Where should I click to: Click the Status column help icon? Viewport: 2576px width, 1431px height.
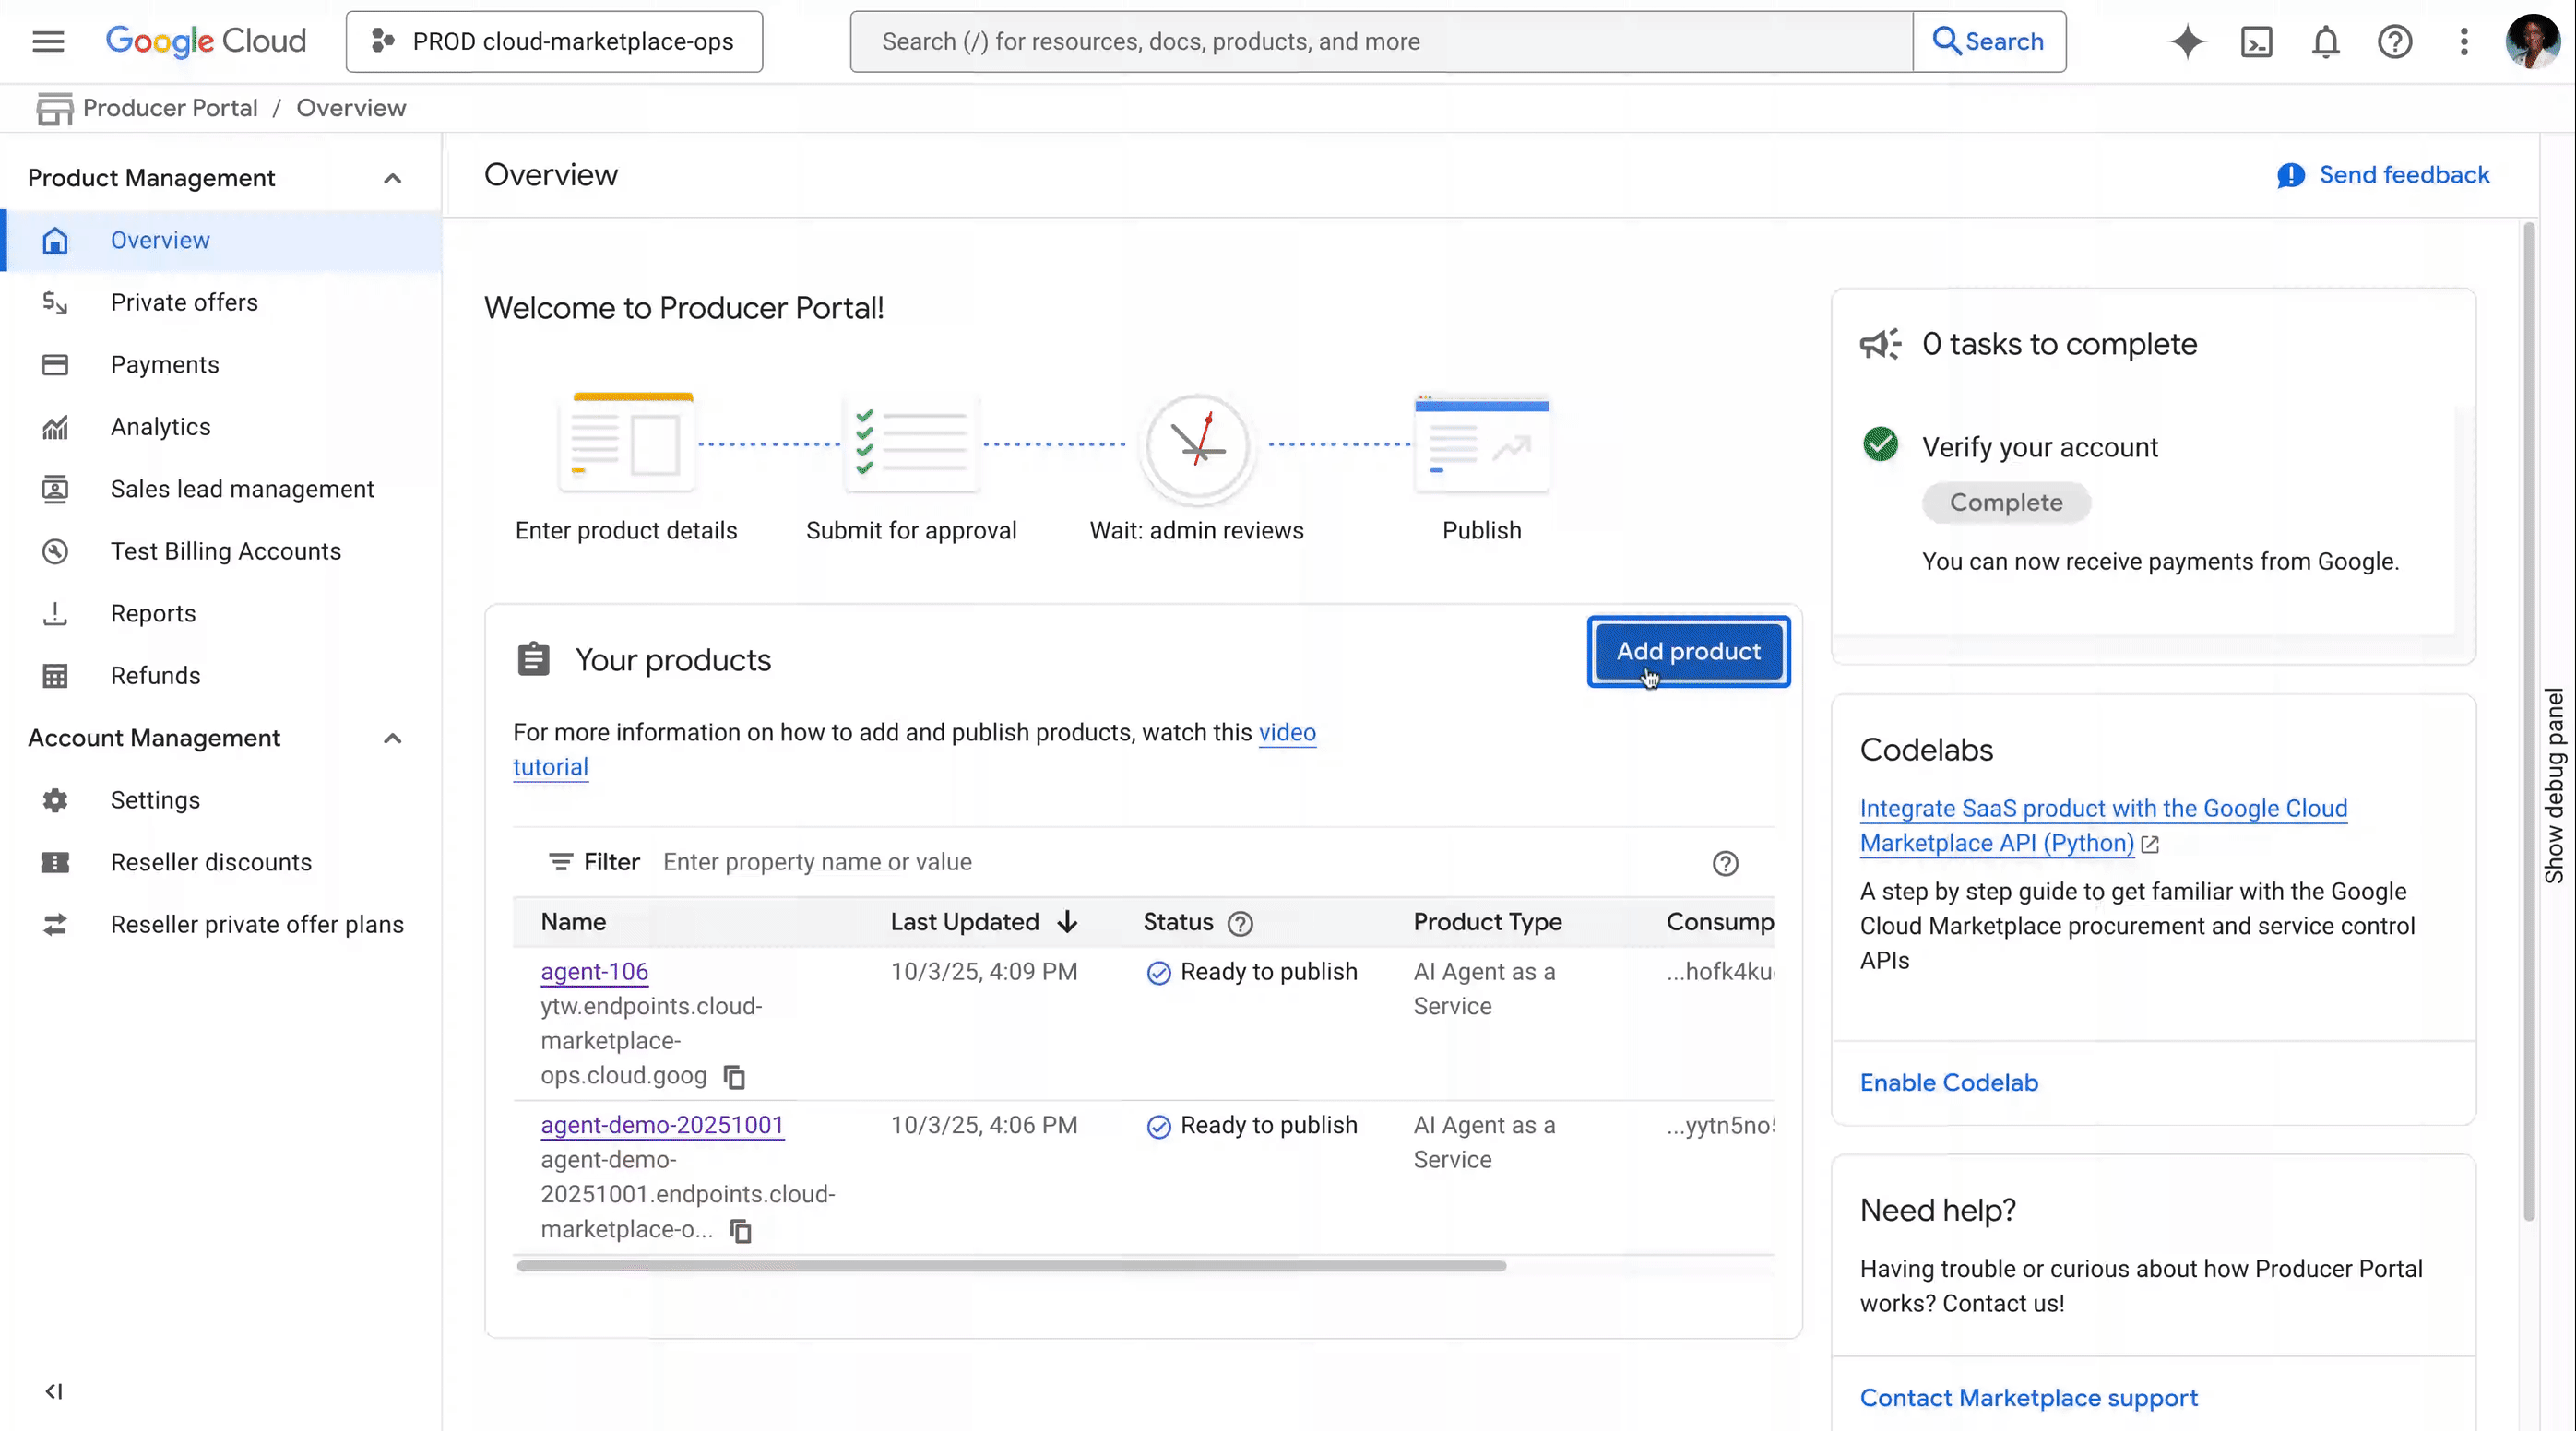coord(1240,923)
